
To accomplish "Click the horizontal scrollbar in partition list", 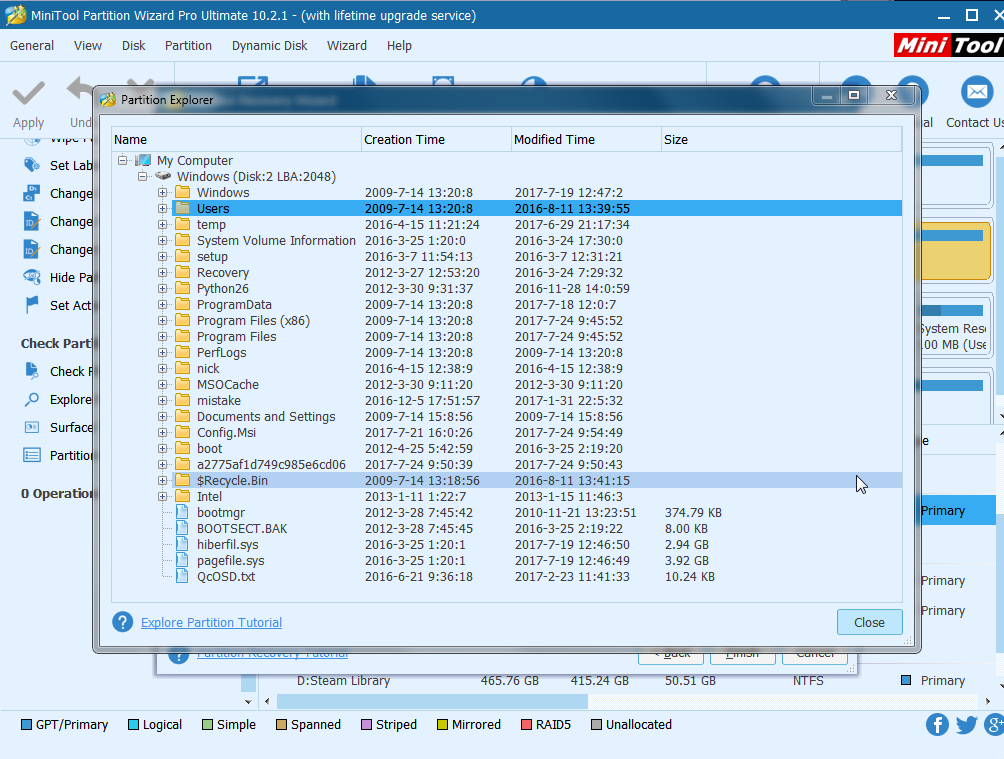I will (x=432, y=701).
